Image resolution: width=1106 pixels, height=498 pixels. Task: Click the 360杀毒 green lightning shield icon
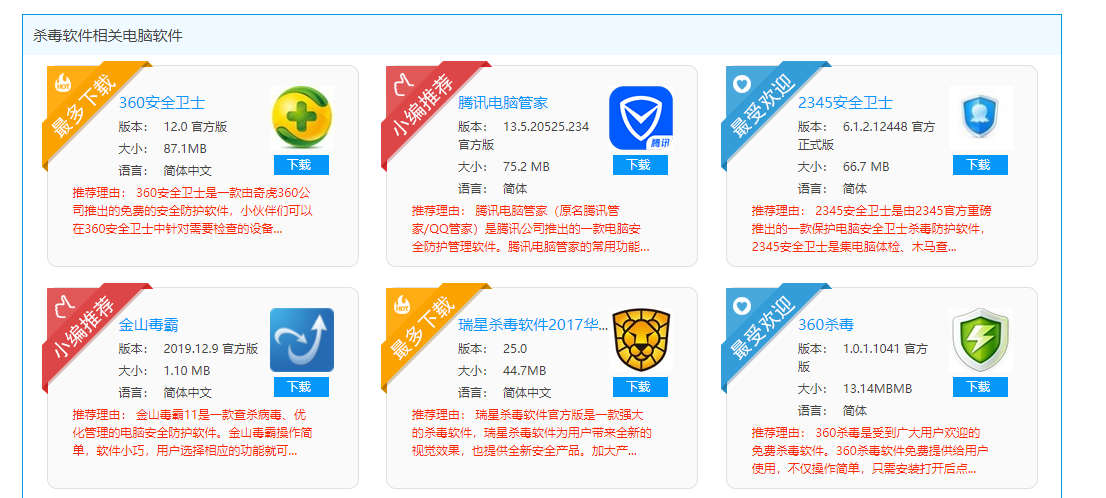pyautogui.click(x=980, y=340)
